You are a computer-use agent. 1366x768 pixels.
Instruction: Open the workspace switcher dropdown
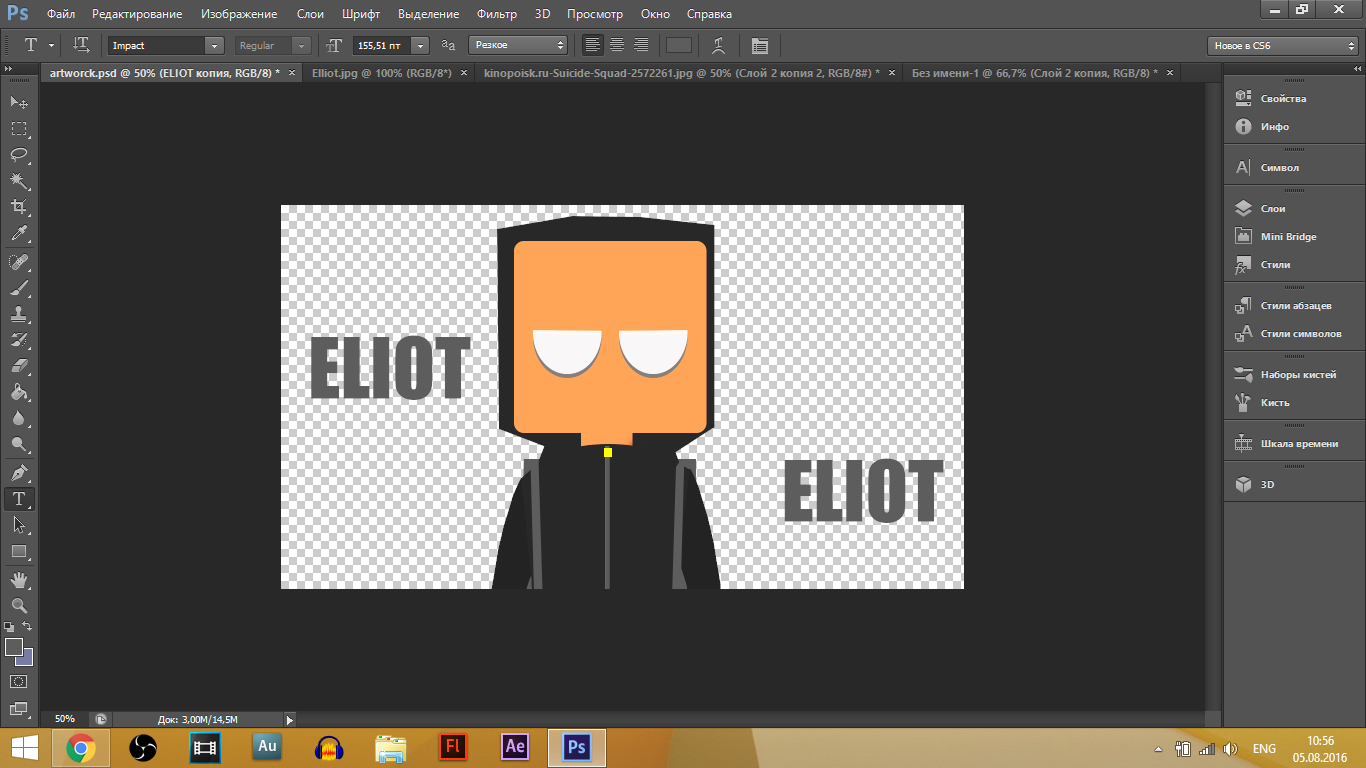click(1283, 46)
